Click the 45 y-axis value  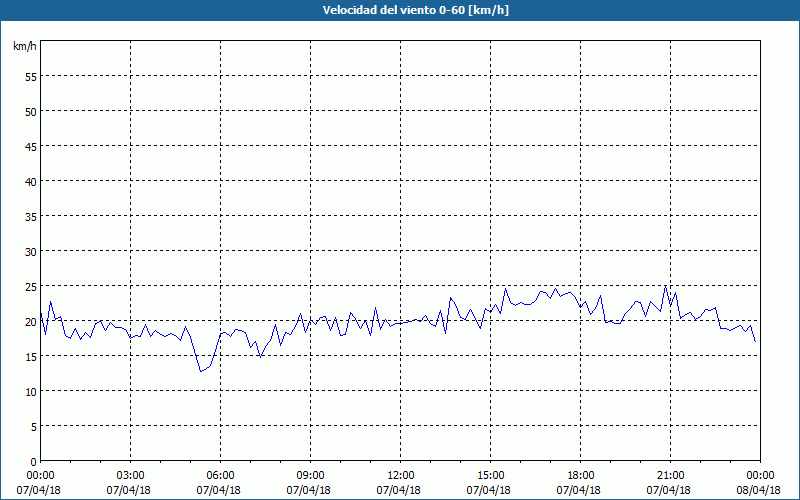click(x=31, y=147)
